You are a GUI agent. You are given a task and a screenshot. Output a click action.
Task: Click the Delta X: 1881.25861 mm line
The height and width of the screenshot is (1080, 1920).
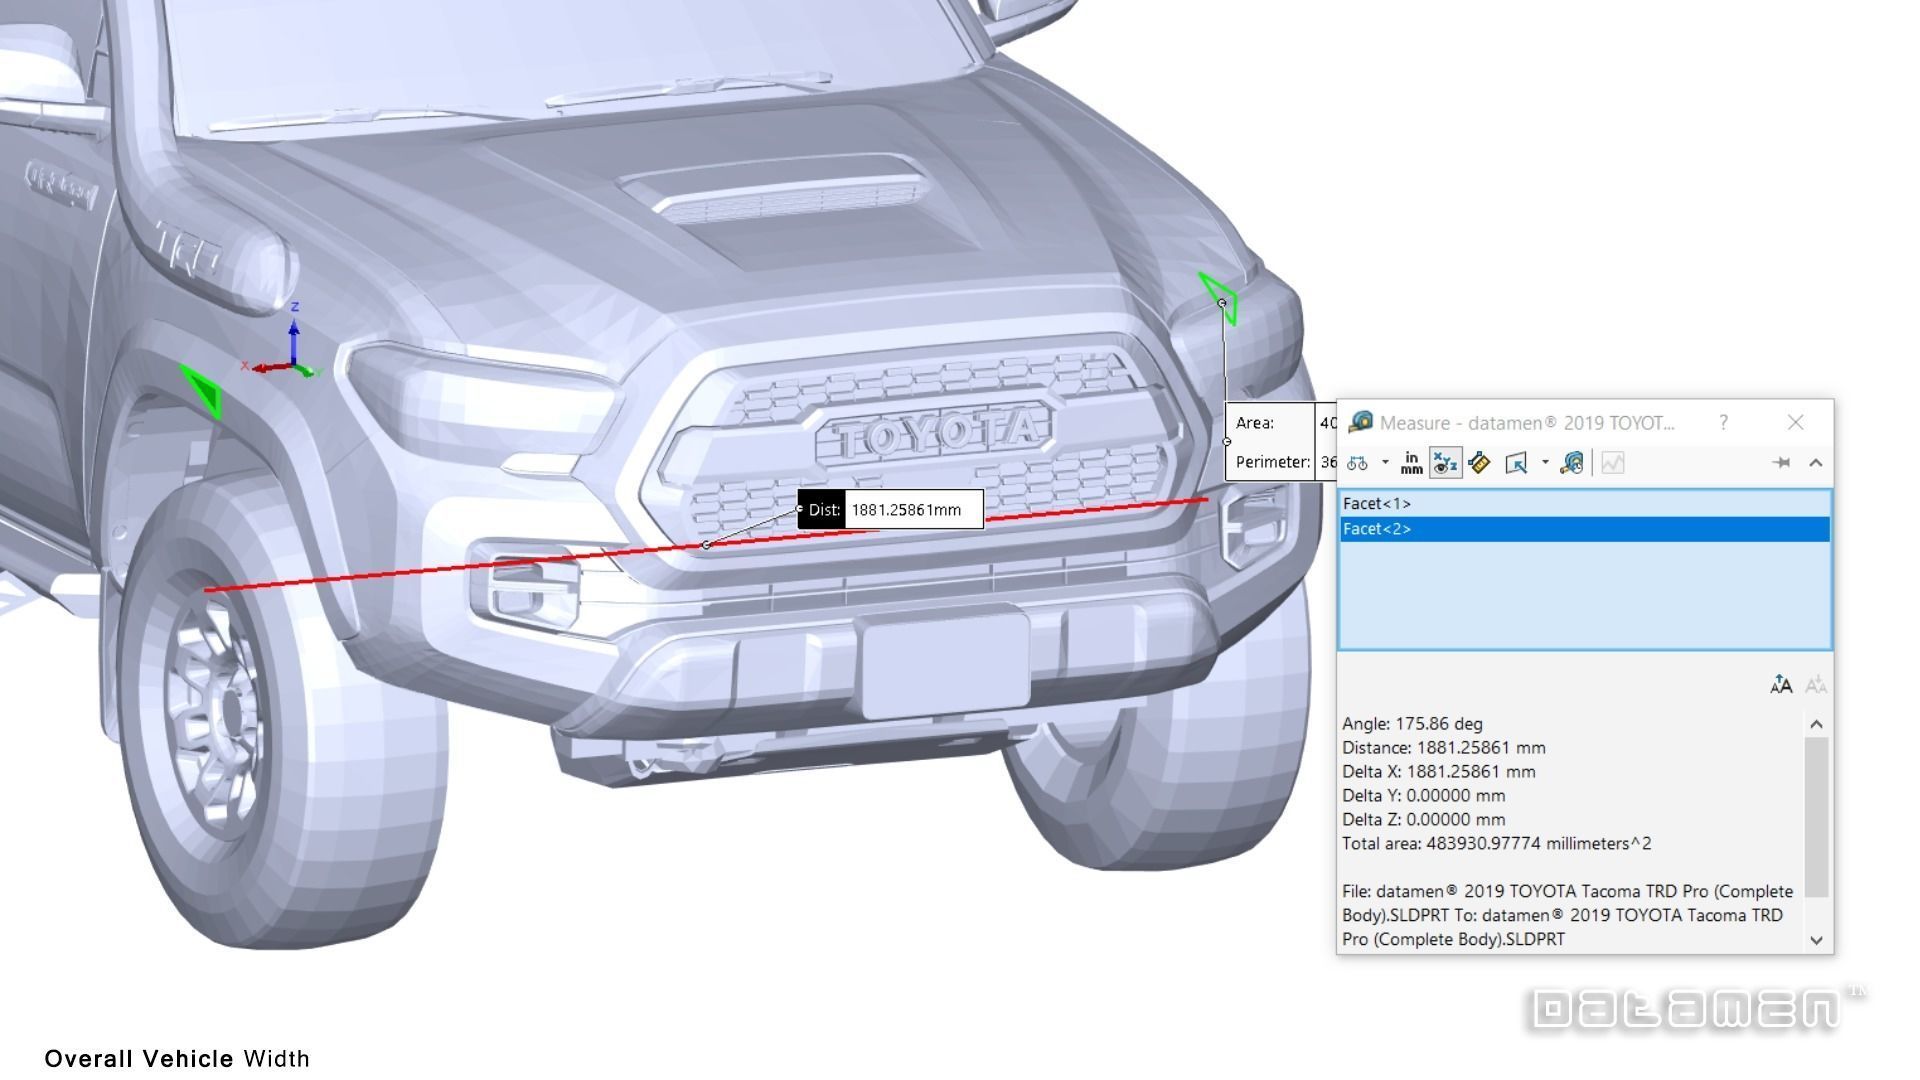coord(1439,772)
